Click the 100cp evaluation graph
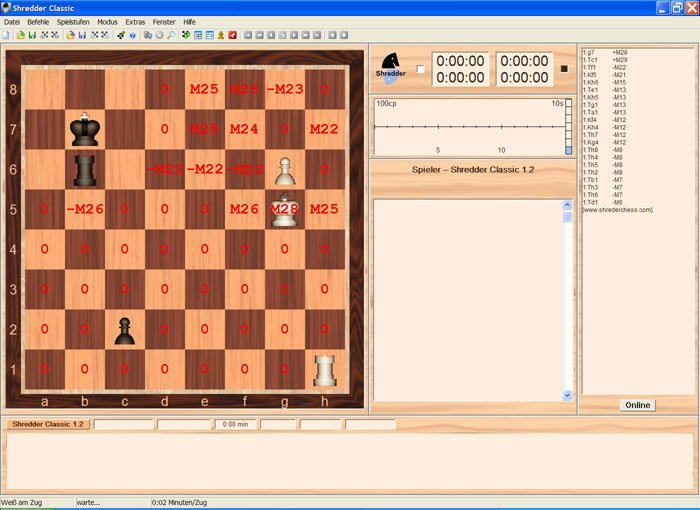700x510 pixels. click(469, 127)
